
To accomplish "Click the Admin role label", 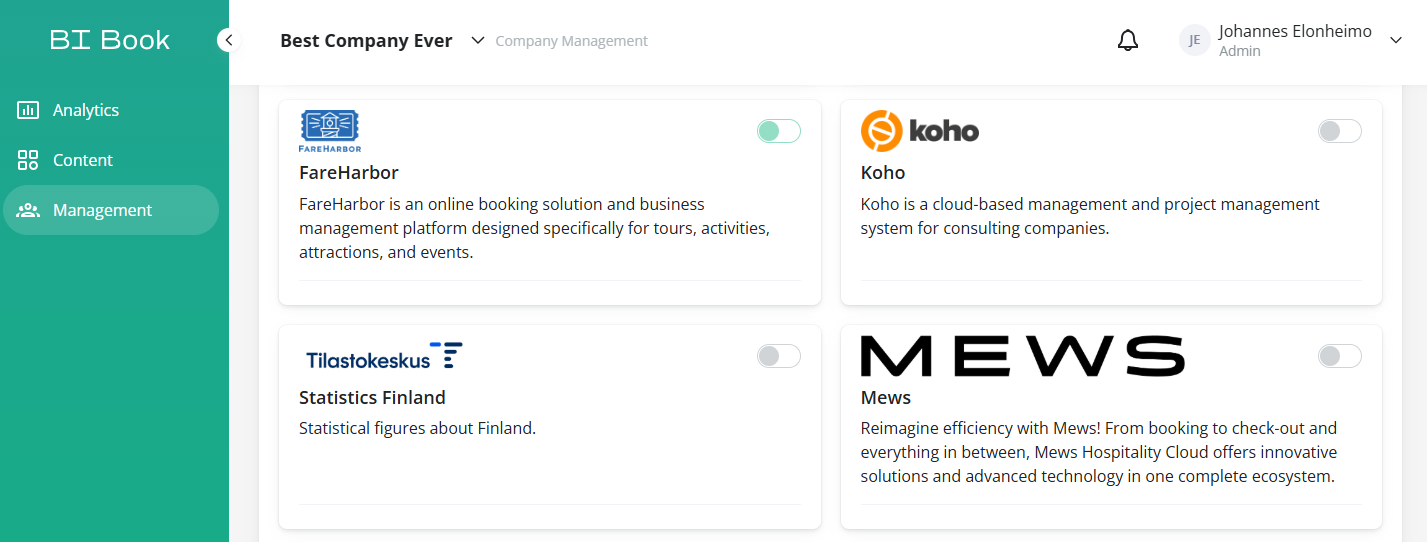I will pos(1240,51).
